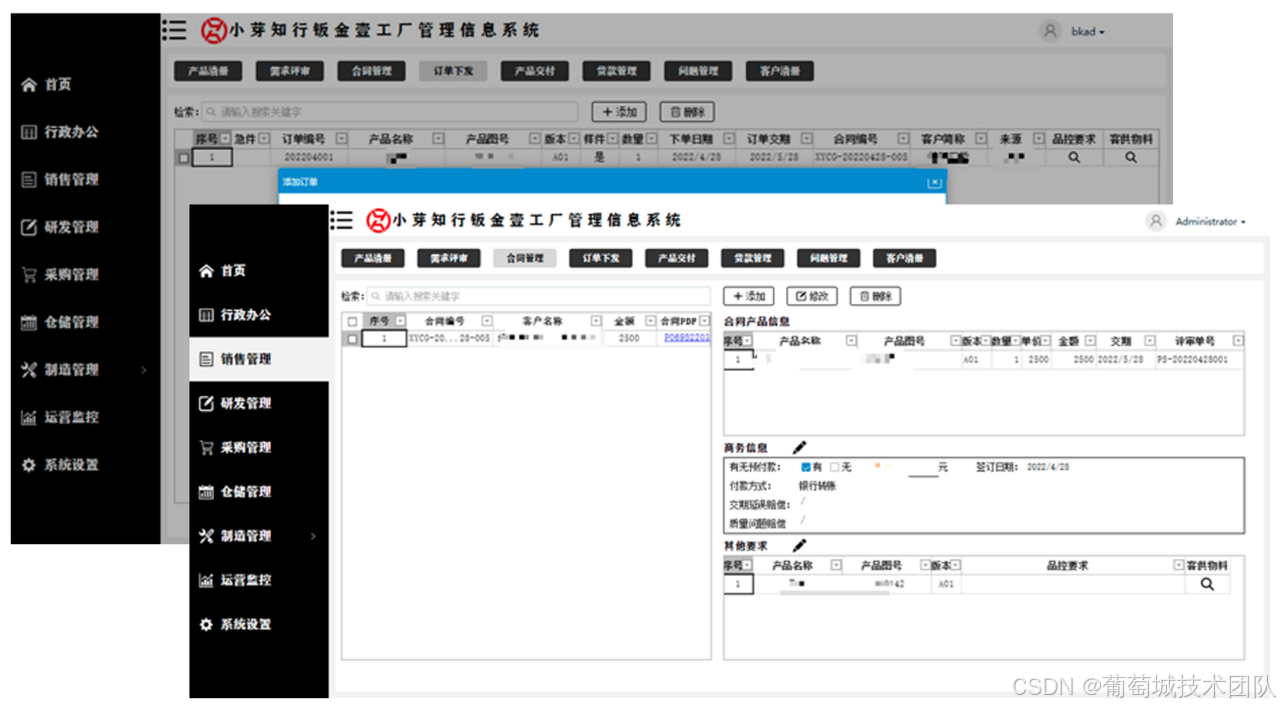Screen dimensions: 1280x708
Task: Click the 仓储管理 icon in front sidebar
Action: (x=206, y=492)
